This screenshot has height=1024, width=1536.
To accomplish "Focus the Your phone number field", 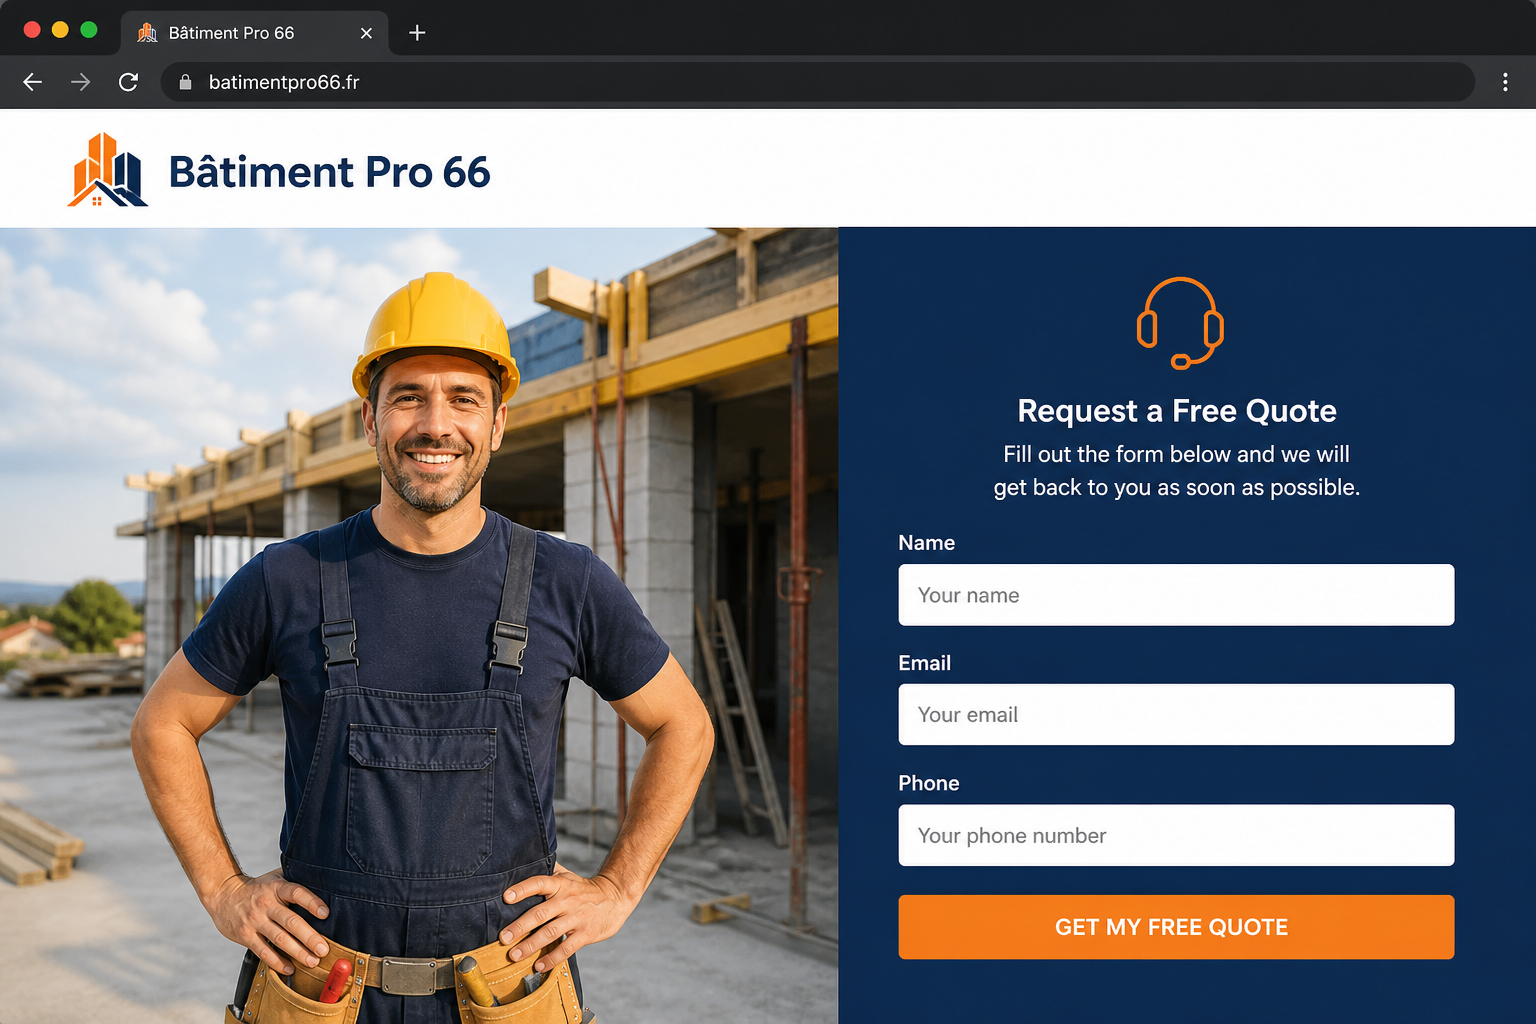I will [1176, 835].
